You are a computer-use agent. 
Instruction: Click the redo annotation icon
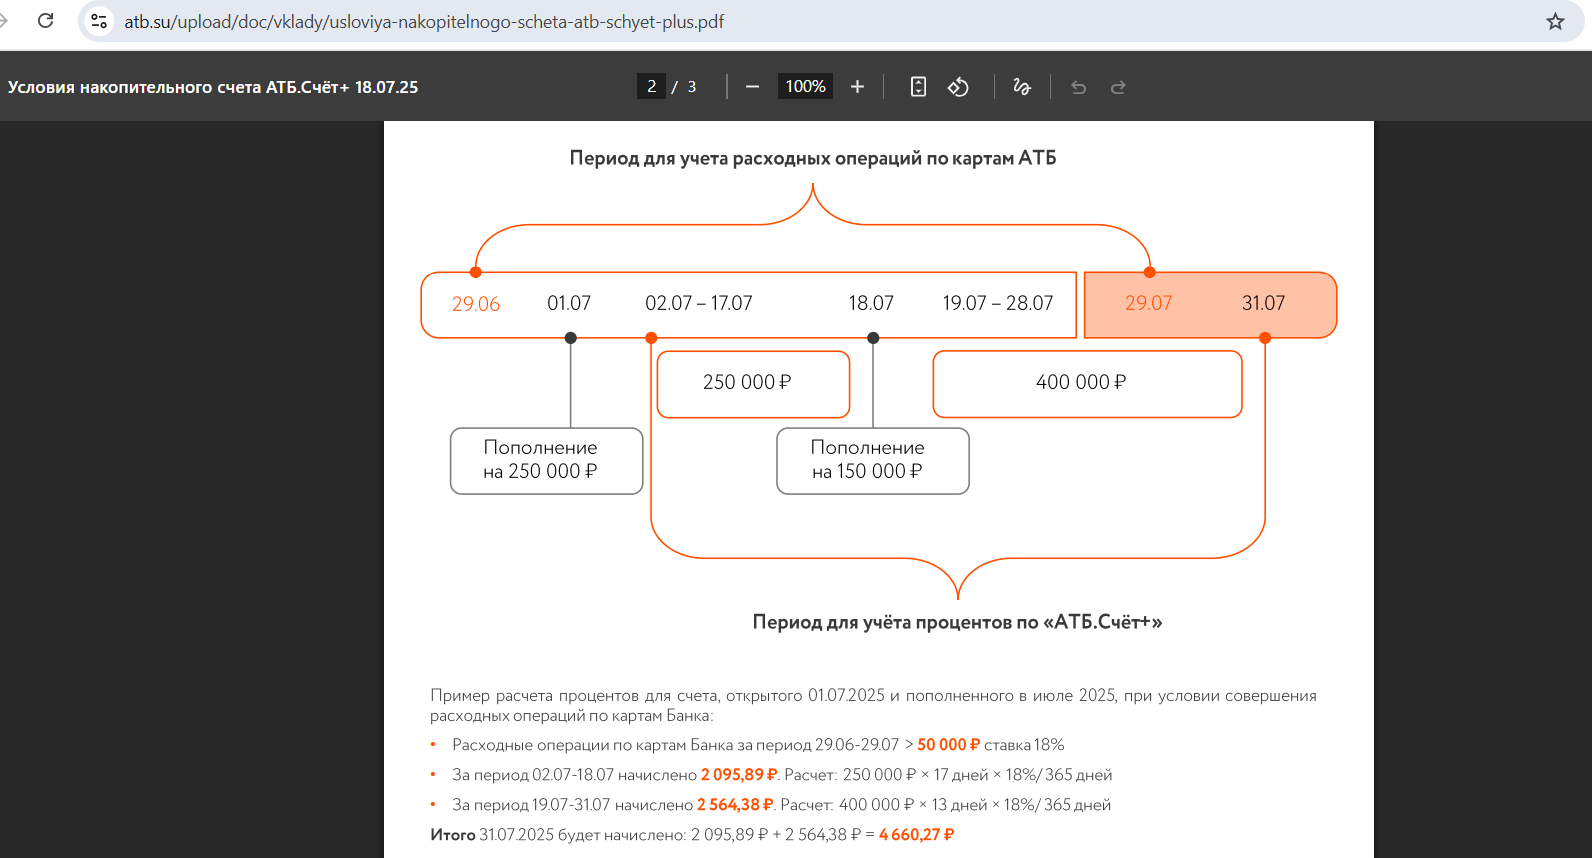click(1118, 87)
